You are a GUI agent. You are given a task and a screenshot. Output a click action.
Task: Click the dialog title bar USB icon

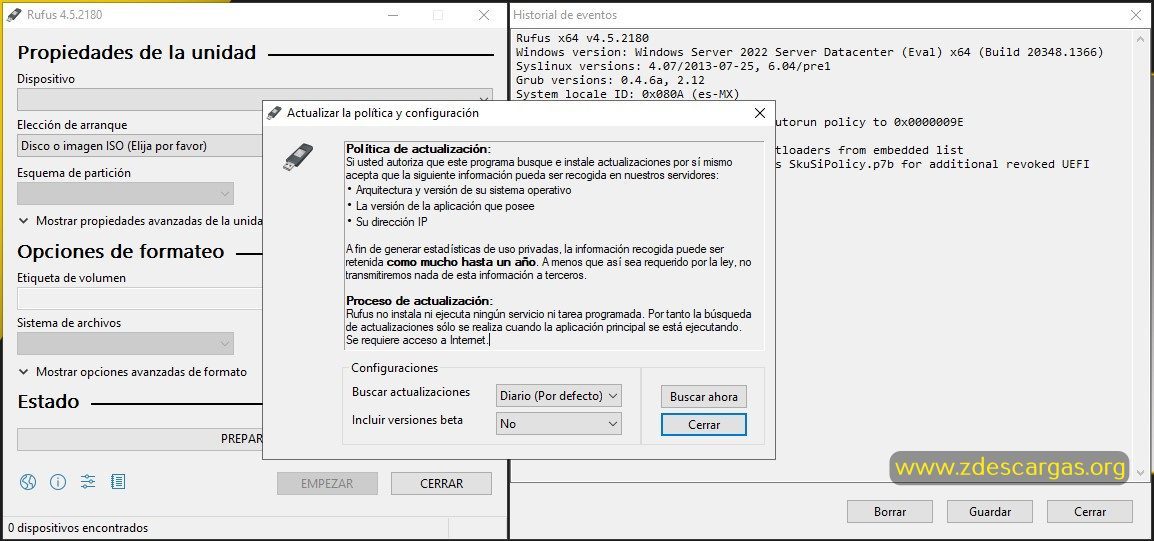pyautogui.click(x=275, y=113)
